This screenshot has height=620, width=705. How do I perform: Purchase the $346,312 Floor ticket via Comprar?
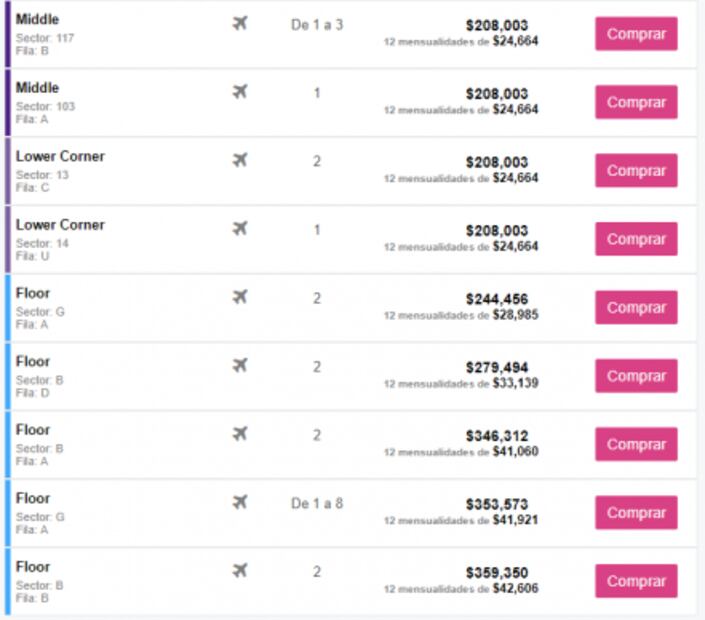coord(636,444)
